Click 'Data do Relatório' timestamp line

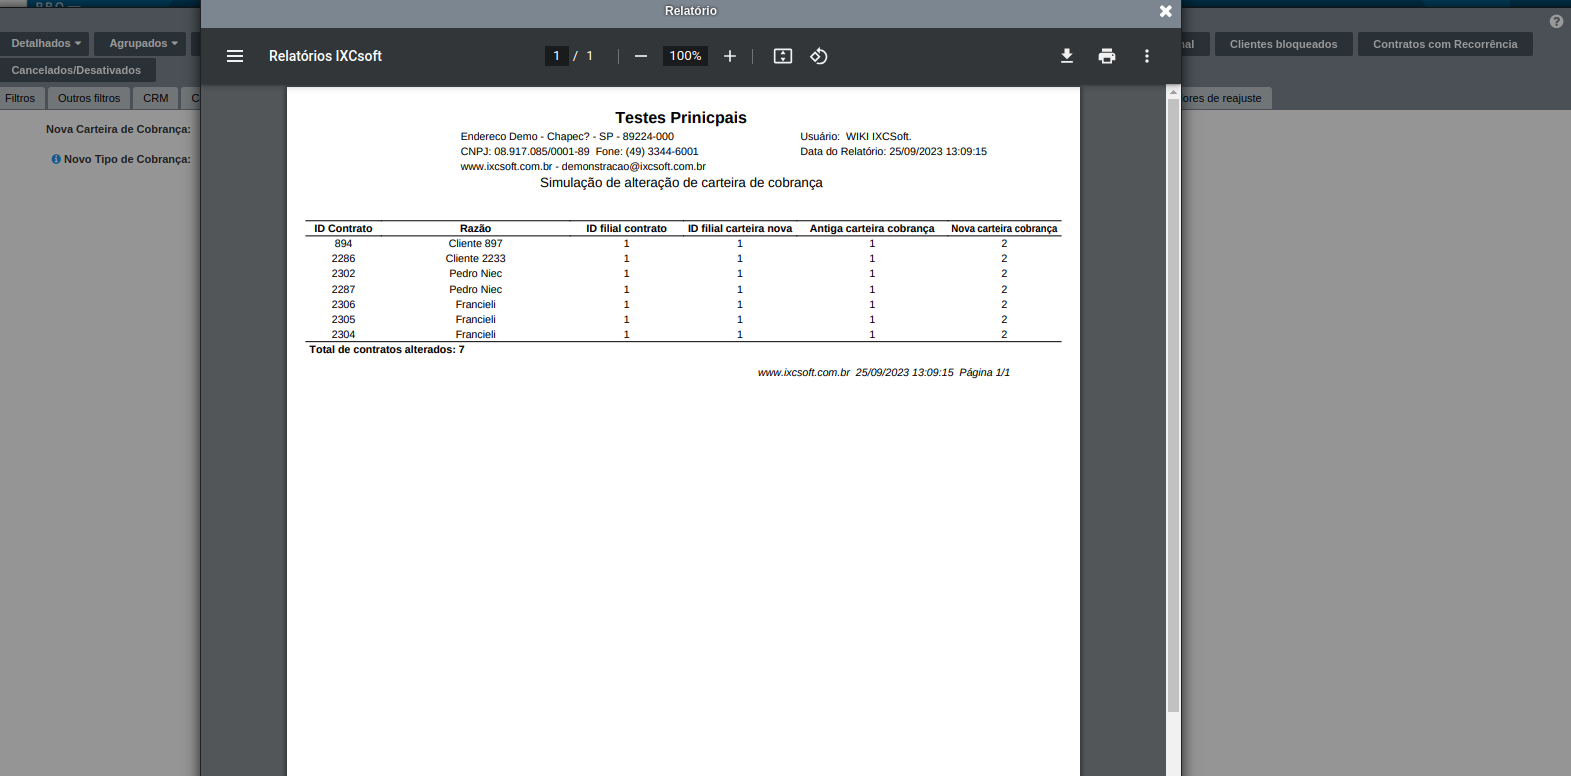(893, 152)
